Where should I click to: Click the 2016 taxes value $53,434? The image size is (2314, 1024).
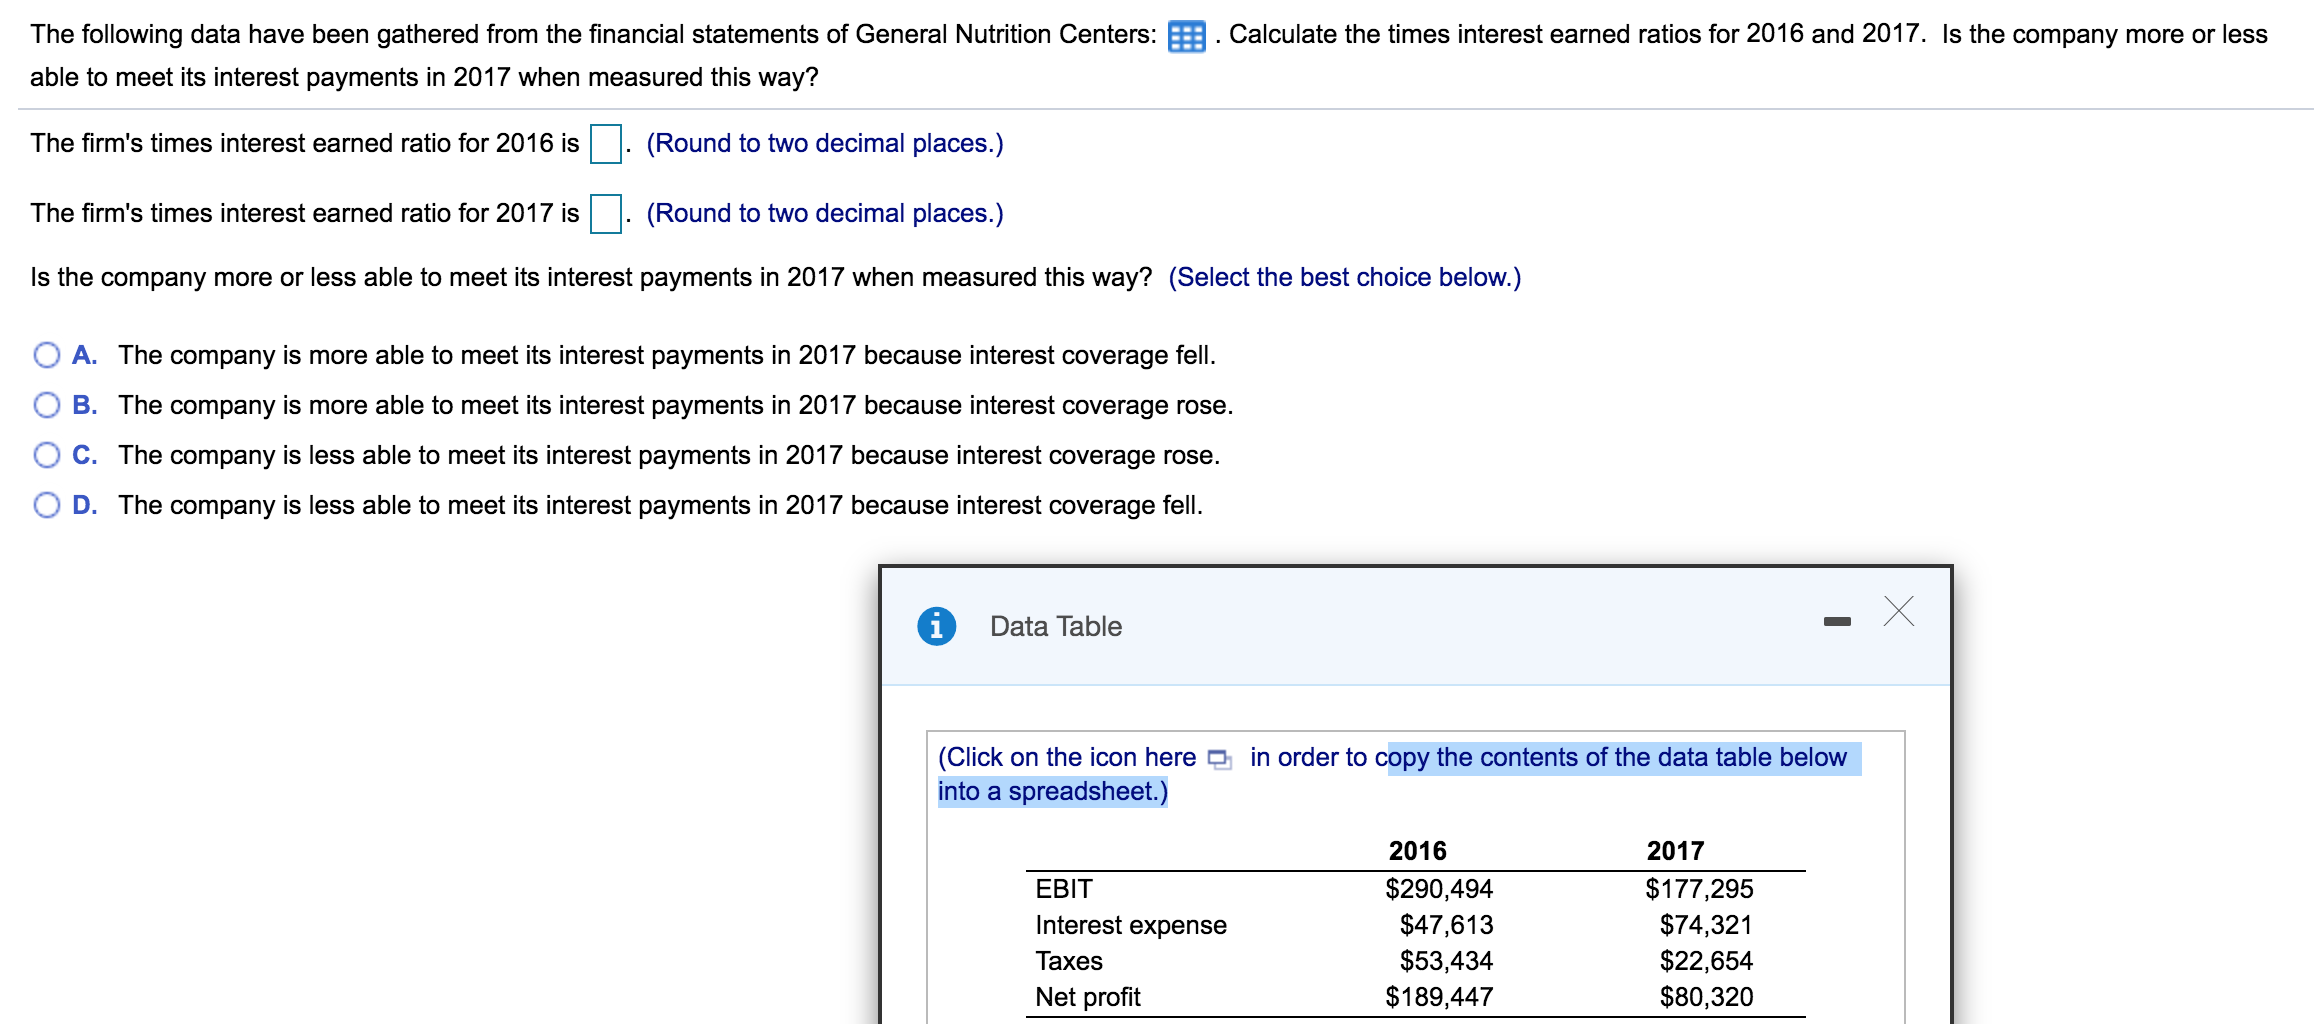pyautogui.click(x=1446, y=960)
